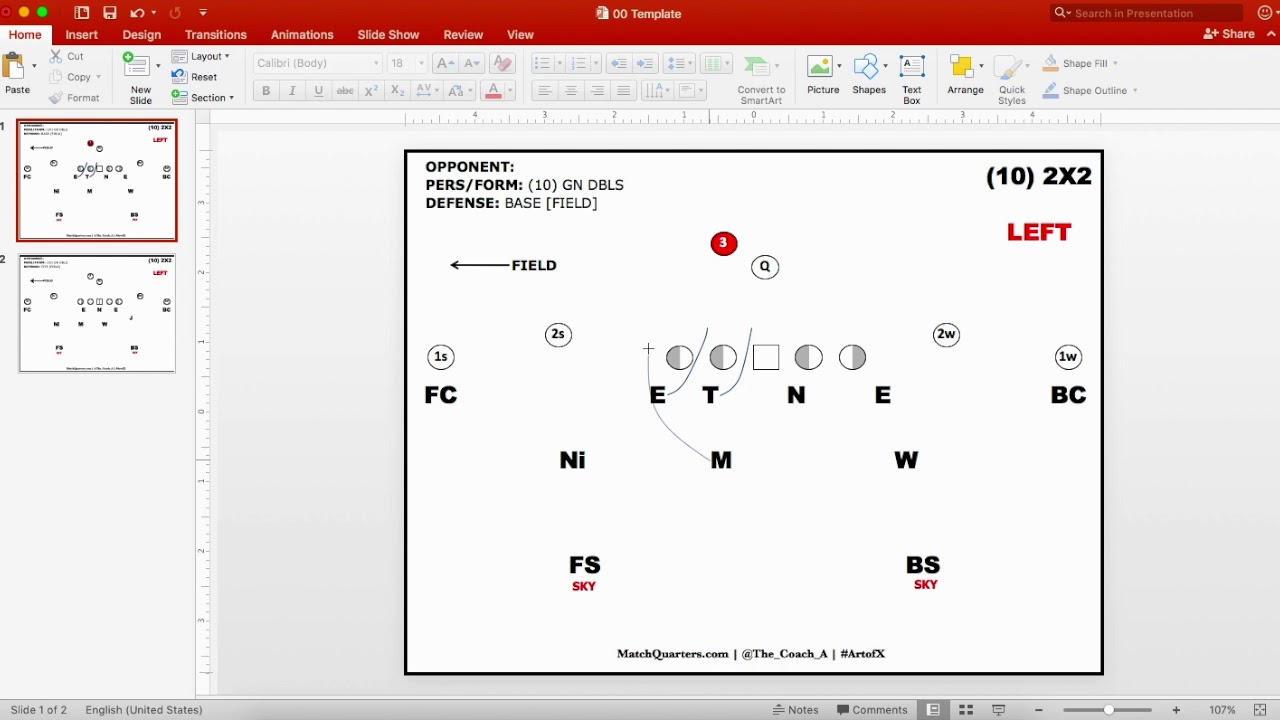Decrease the list indent level
The width and height of the screenshot is (1280, 720).
pos(619,63)
